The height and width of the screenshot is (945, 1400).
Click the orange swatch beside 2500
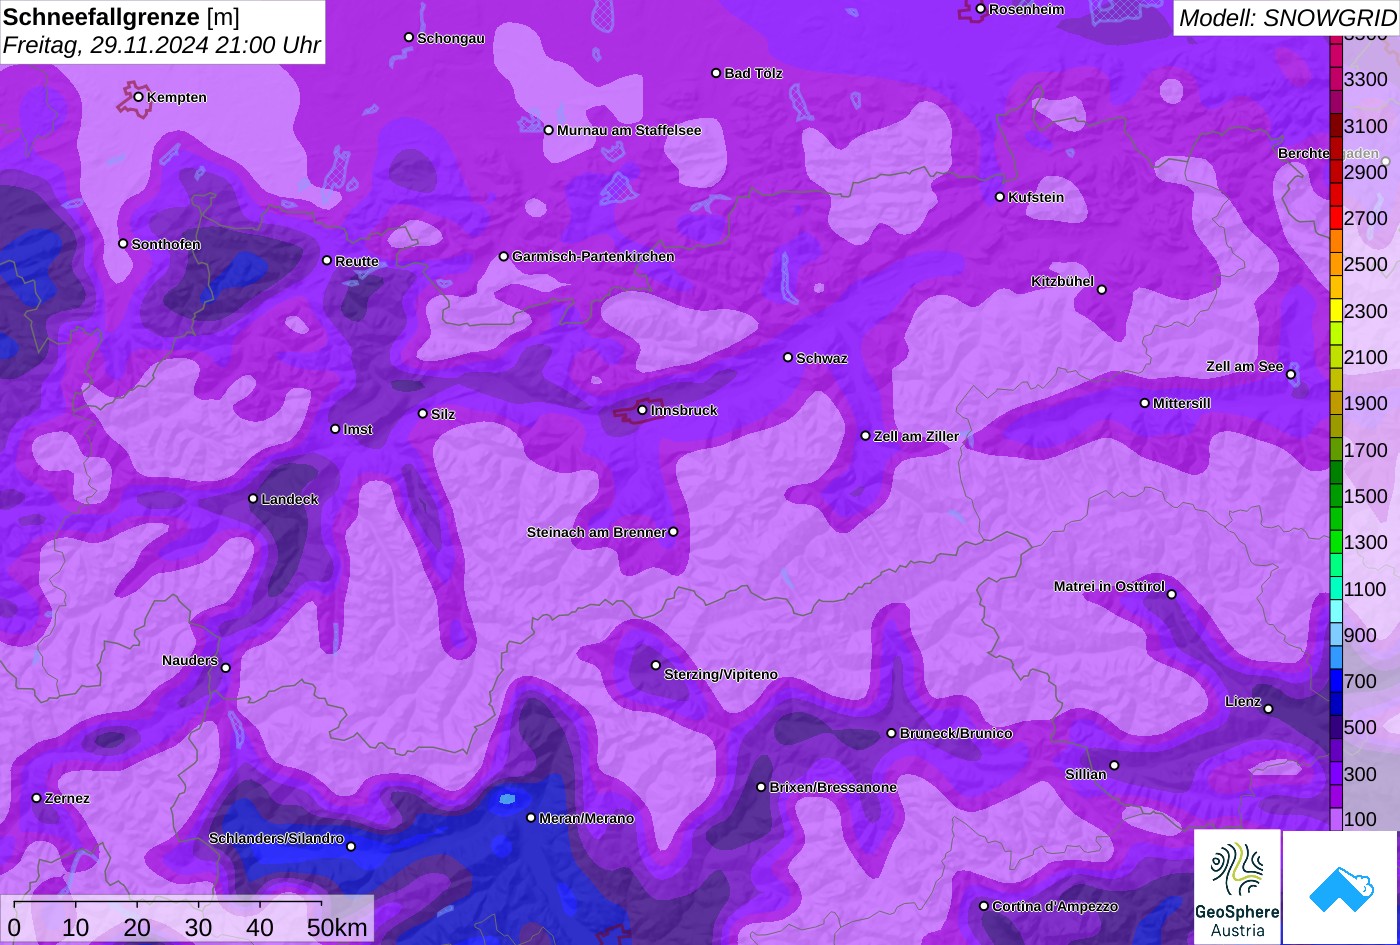coord(1336,264)
